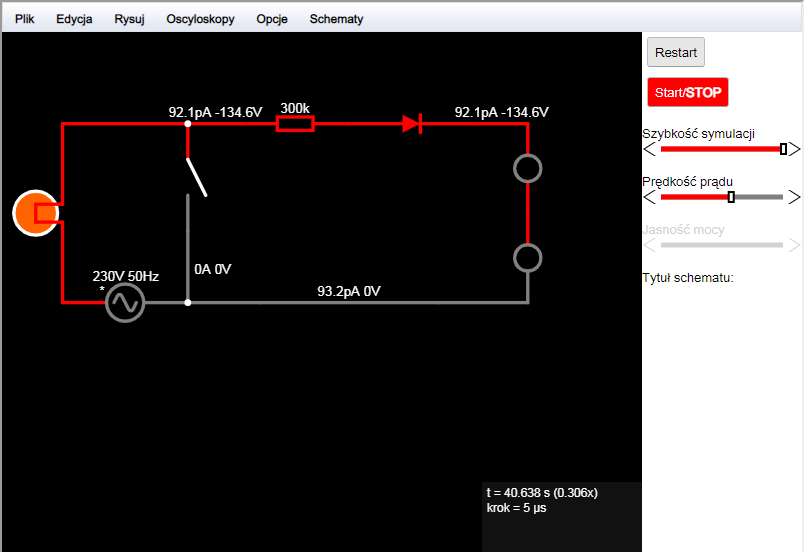Click the bottom wire junction node

[x=188, y=303]
